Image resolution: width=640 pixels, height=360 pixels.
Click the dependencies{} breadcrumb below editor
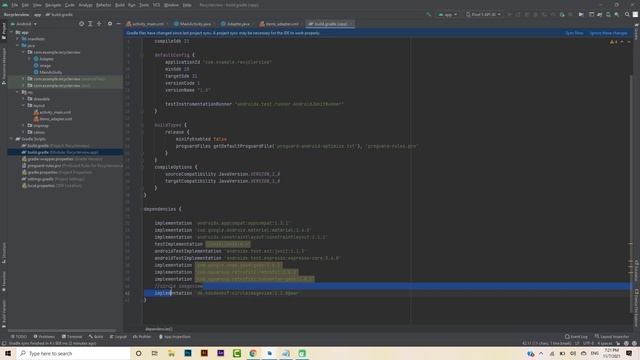coord(159,329)
